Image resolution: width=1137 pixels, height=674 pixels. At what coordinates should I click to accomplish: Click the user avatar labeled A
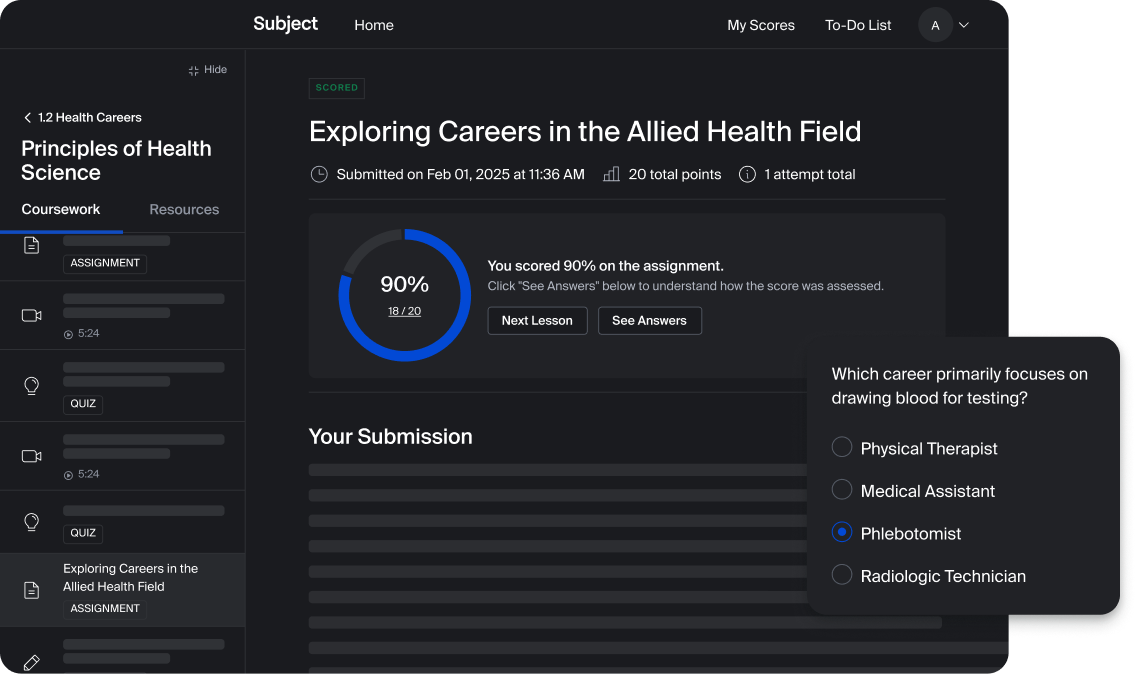(x=935, y=25)
